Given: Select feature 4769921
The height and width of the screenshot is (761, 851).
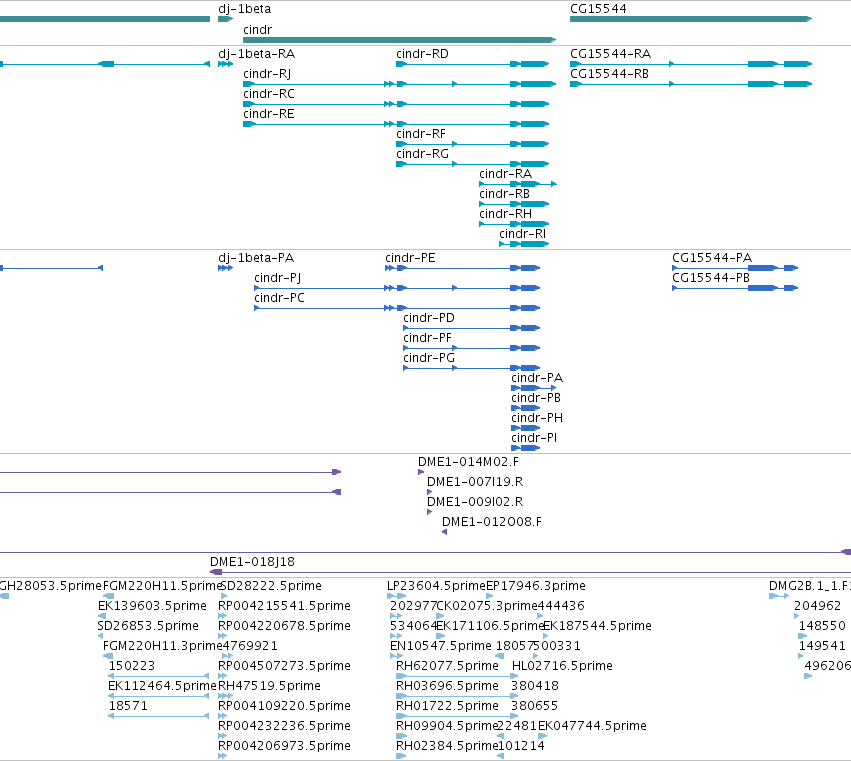Looking at the screenshot, I should coord(226,656).
